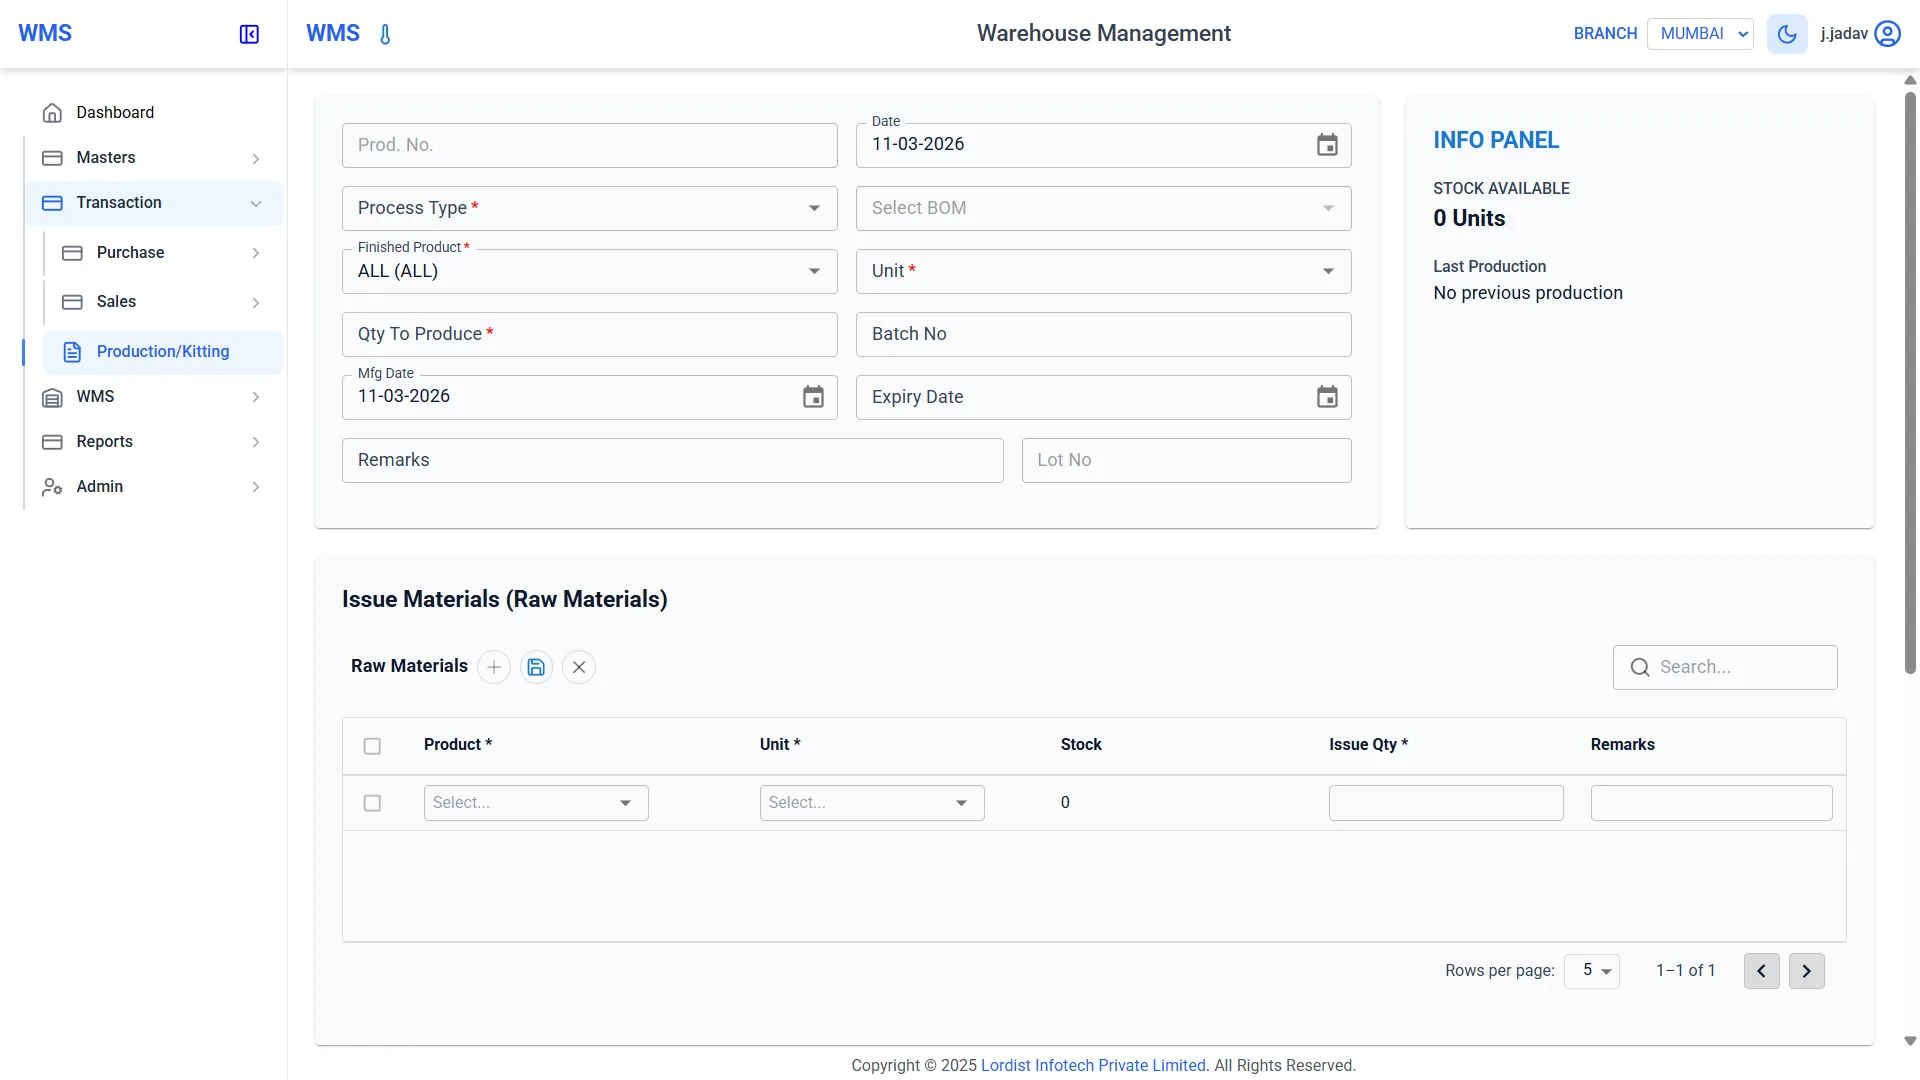
Task: Click the raw materials Search box
Action: 1725,667
